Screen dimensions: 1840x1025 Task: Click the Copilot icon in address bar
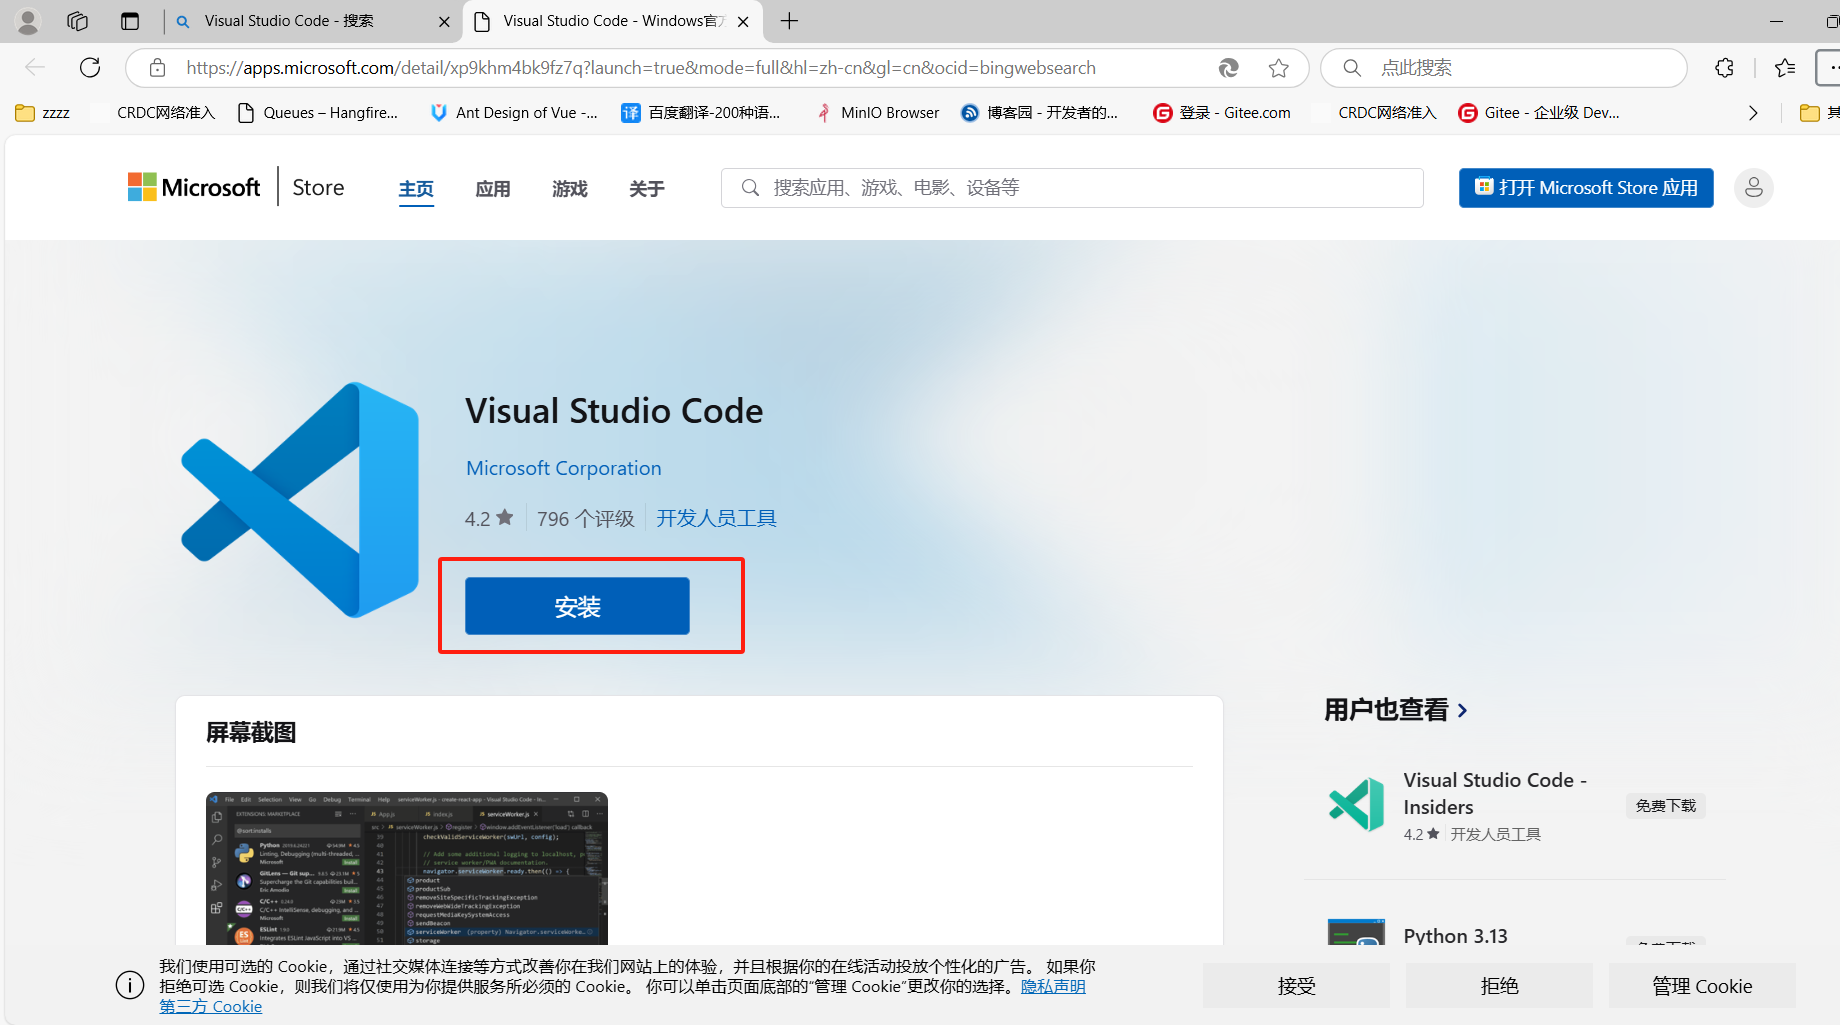coord(1228,67)
